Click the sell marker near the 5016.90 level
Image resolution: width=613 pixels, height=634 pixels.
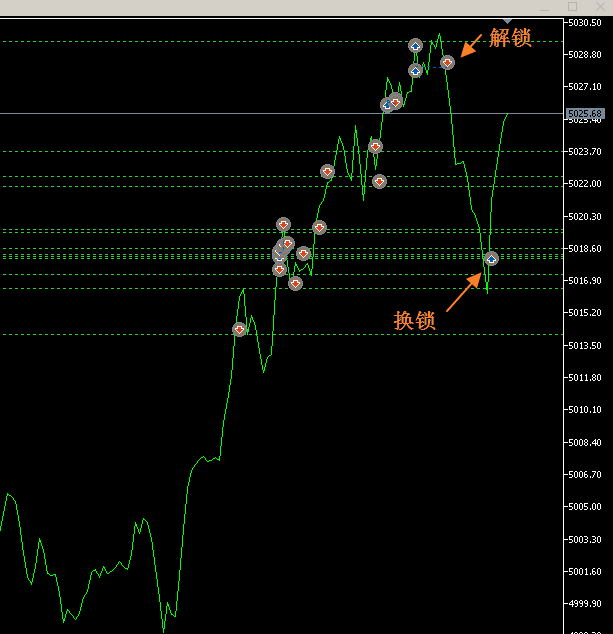click(295, 283)
